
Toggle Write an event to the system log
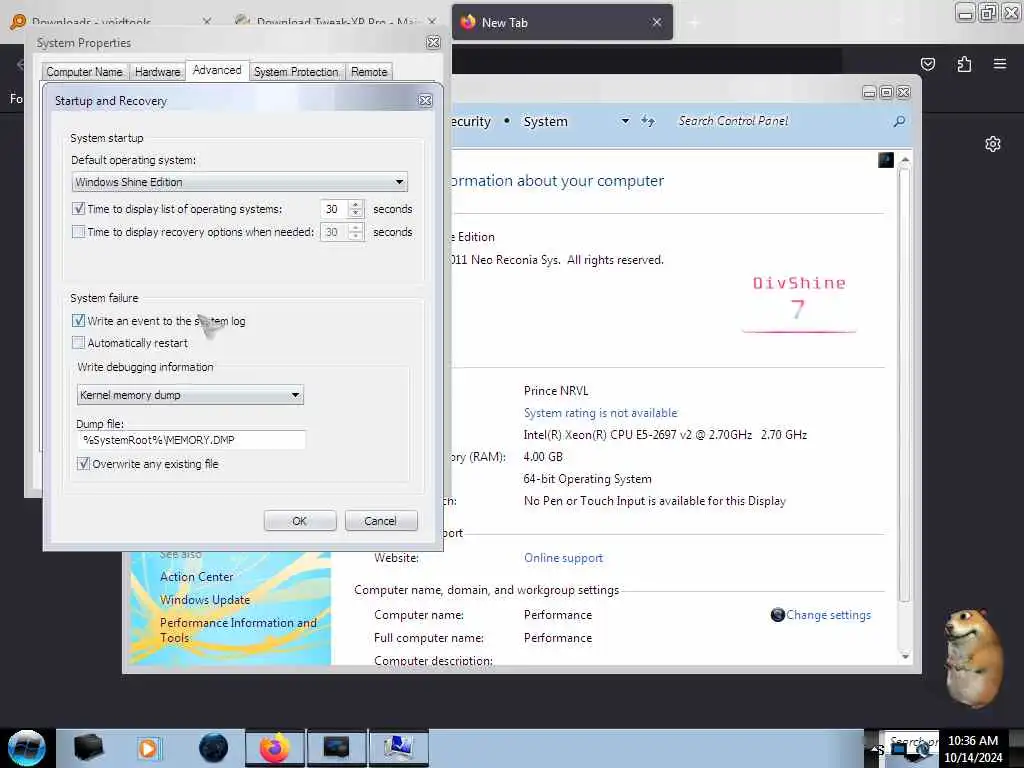78,321
